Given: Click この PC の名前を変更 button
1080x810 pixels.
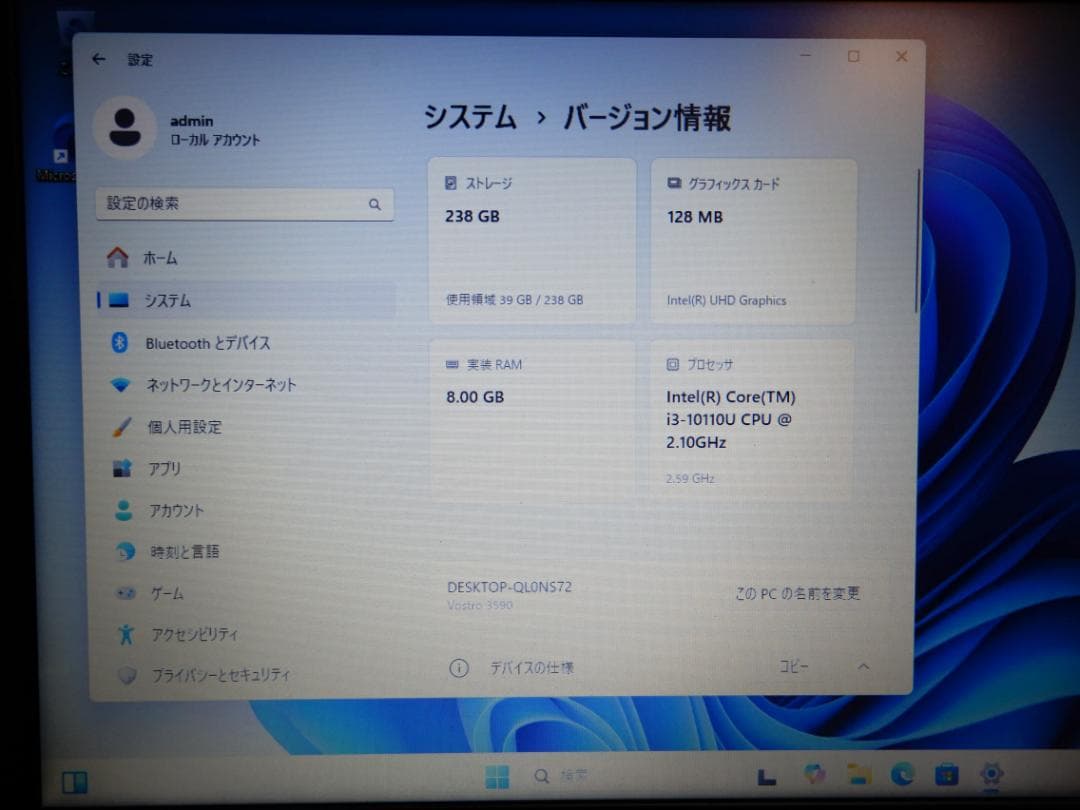Looking at the screenshot, I should coord(798,594).
